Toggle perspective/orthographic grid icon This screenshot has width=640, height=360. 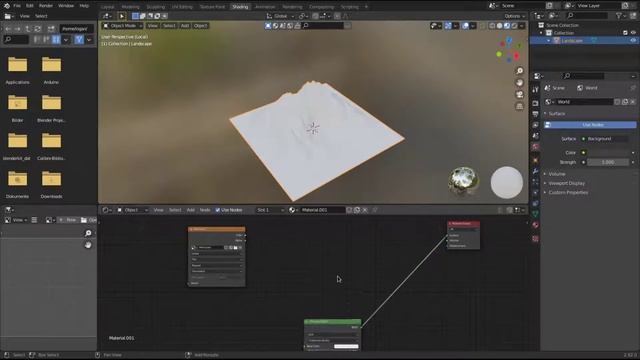click(x=520, y=107)
